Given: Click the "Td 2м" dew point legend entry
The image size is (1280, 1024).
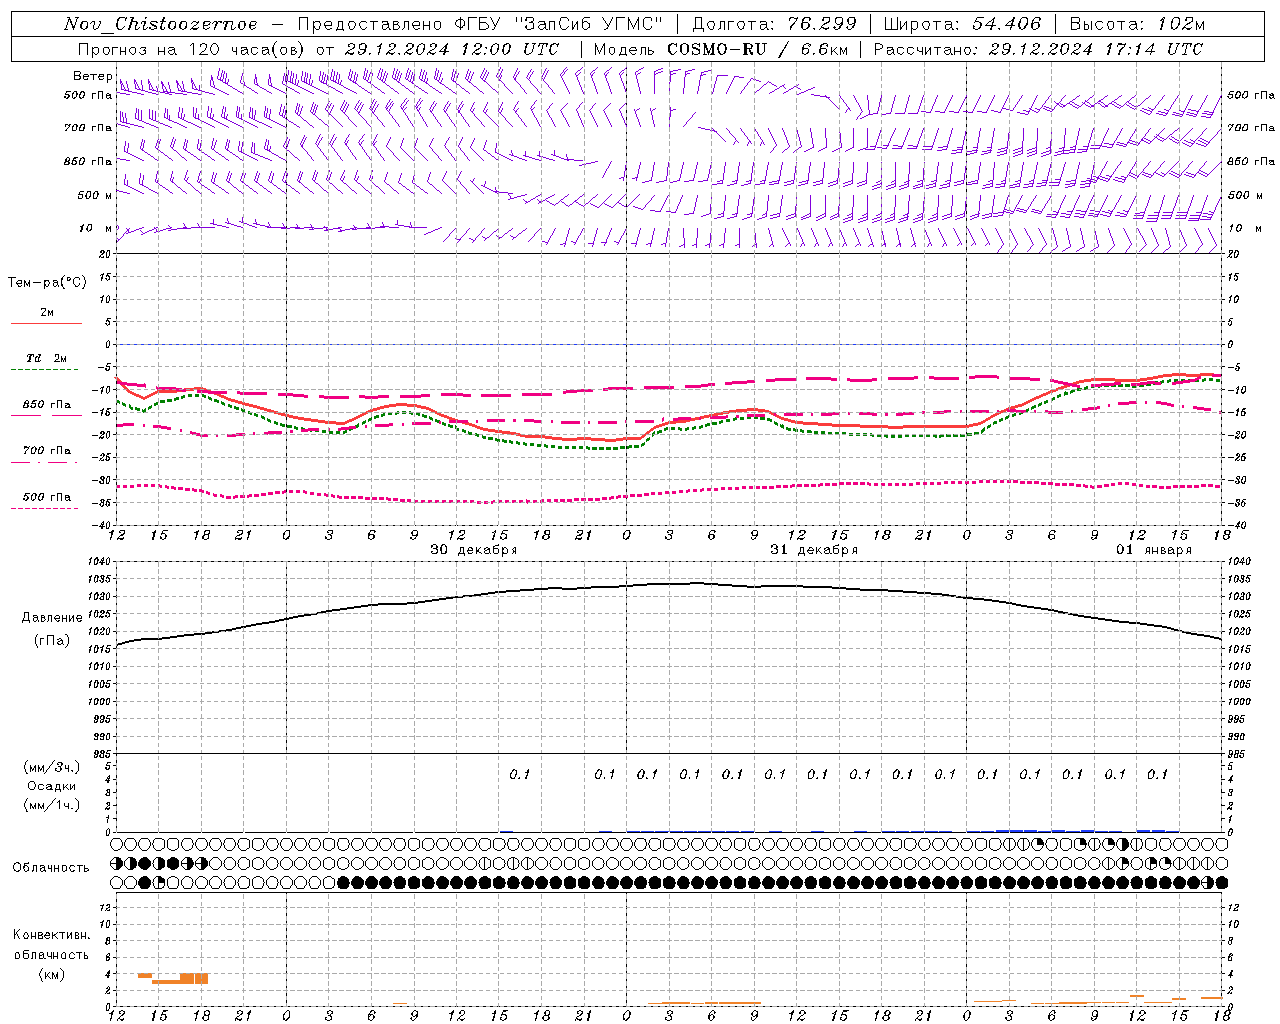Looking at the screenshot, I should pos(47,358).
